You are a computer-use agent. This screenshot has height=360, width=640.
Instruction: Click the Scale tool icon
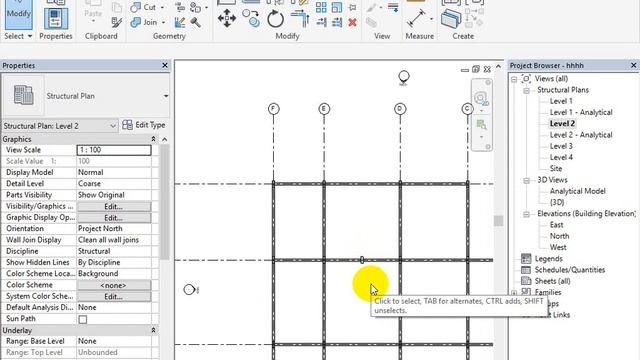click(x=337, y=7)
